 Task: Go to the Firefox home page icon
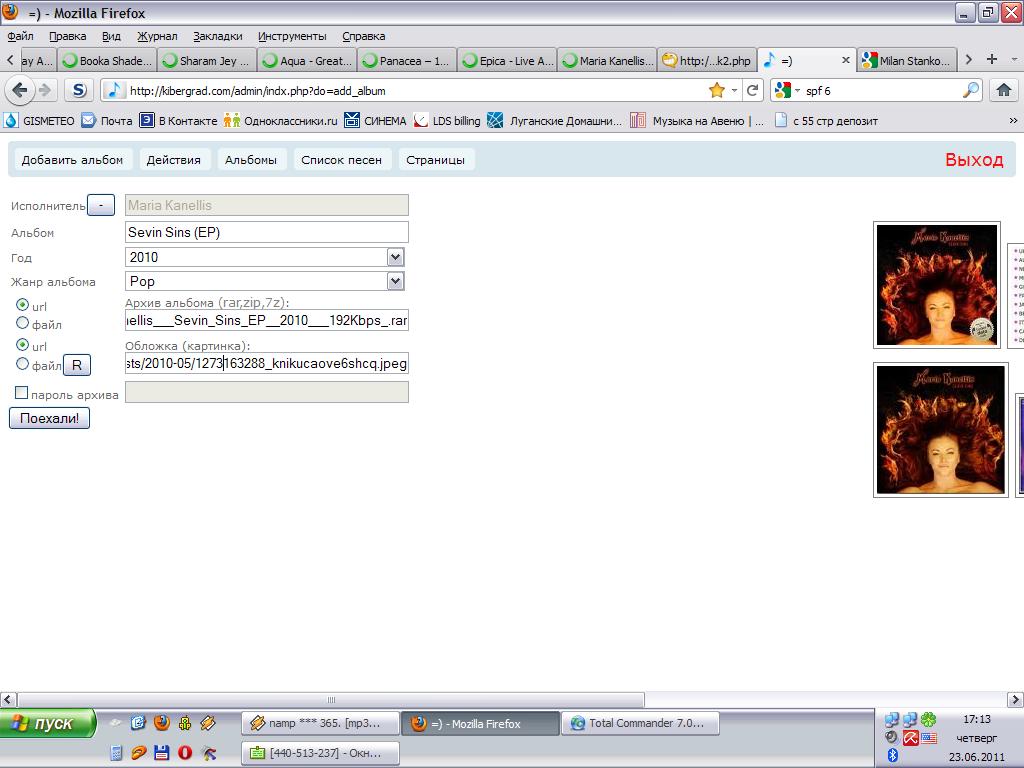tap(1004, 90)
